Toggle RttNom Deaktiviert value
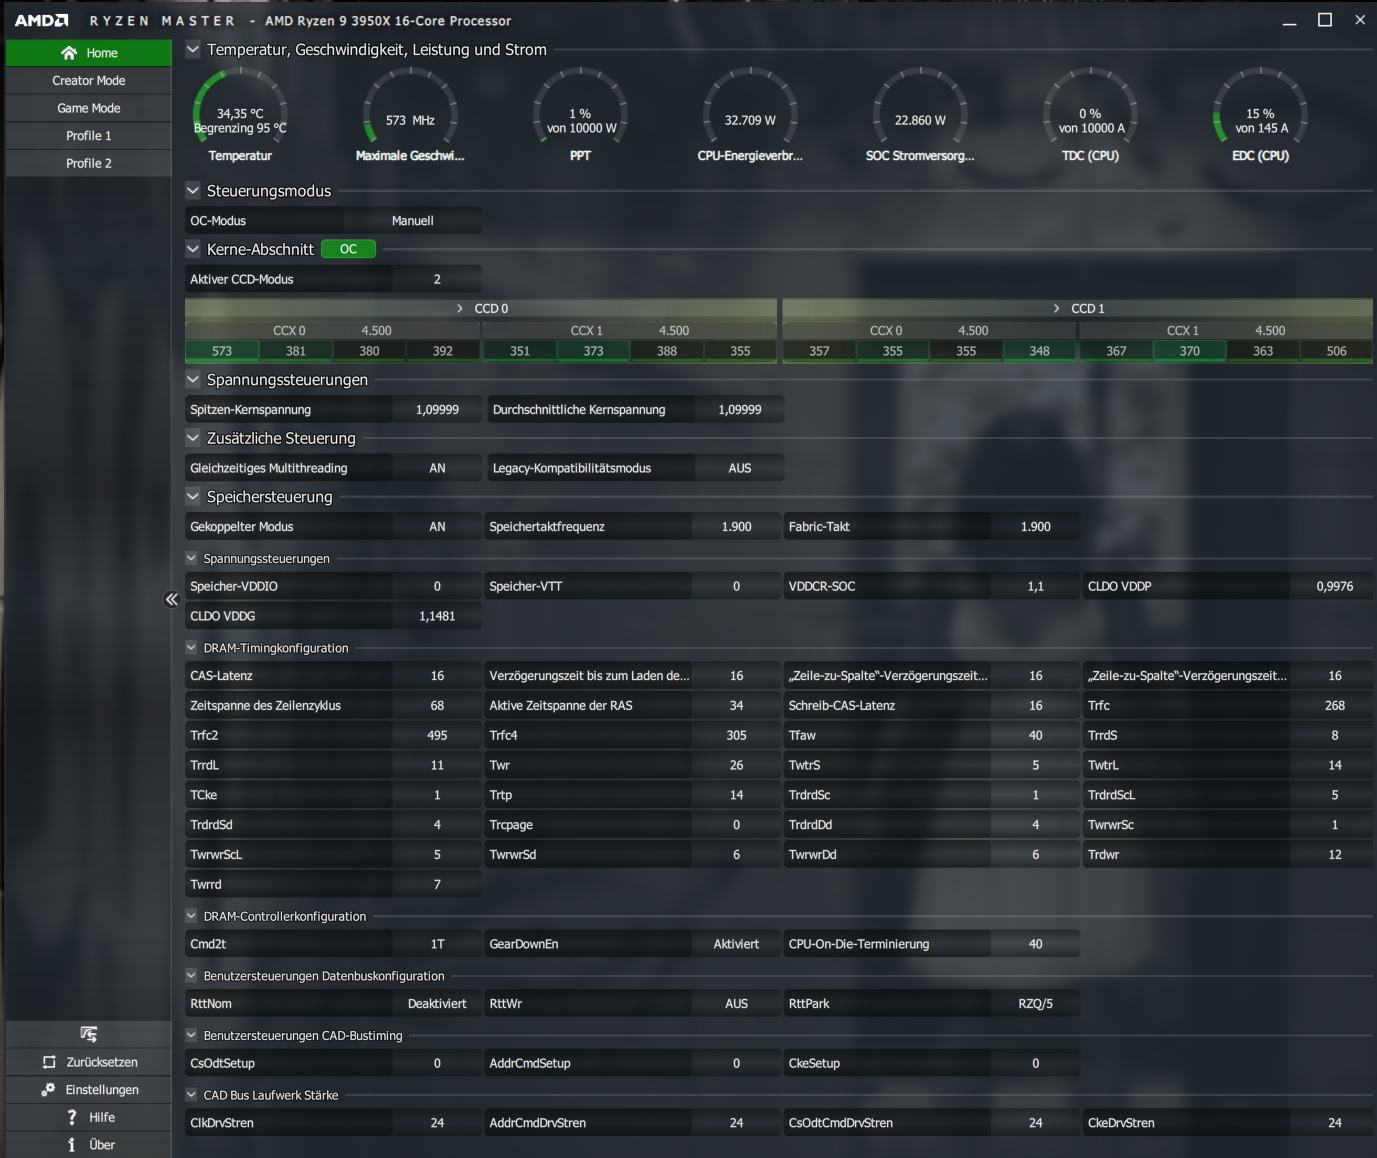The height and width of the screenshot is (1158, 1377). (x=437, y=1004)
